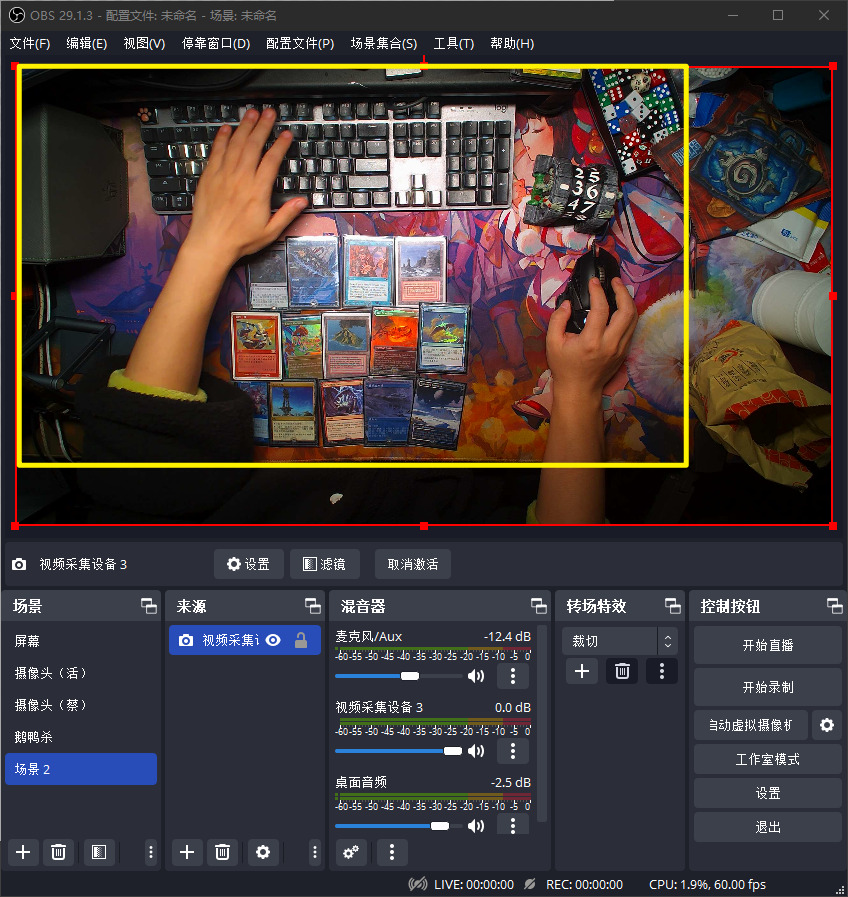Image resolution: width=848 pixels, height=897 pixels.
Task: Mute the 麦克风/Aux audio track
Action: 476,676
